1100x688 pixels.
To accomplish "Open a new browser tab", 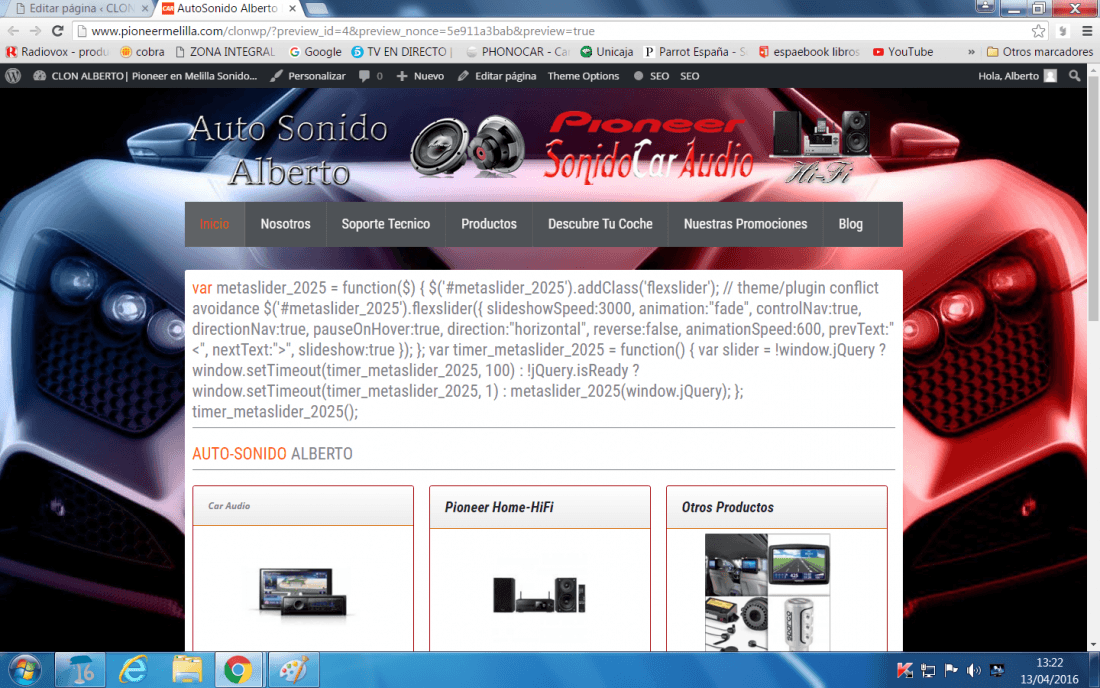I will (317, 9).
